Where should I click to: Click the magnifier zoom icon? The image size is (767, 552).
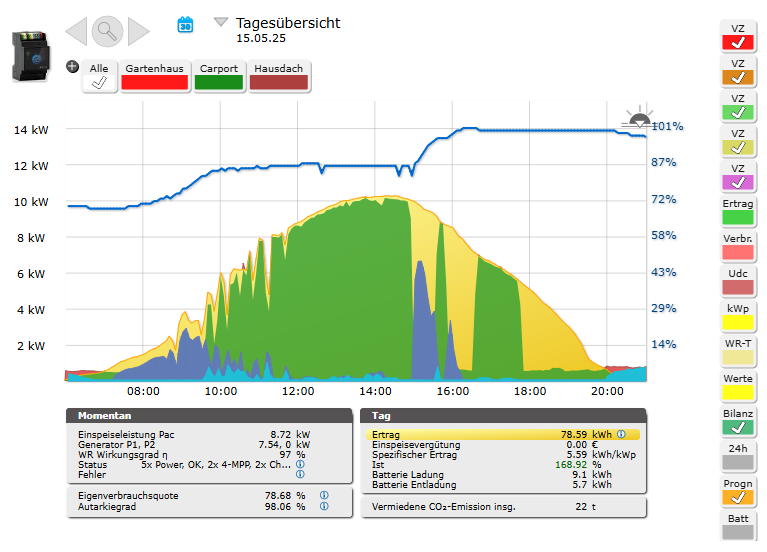tap(107, 32)
